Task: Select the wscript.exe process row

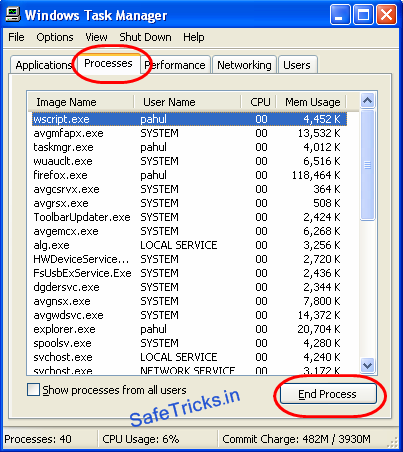Action: coord(189,119)
